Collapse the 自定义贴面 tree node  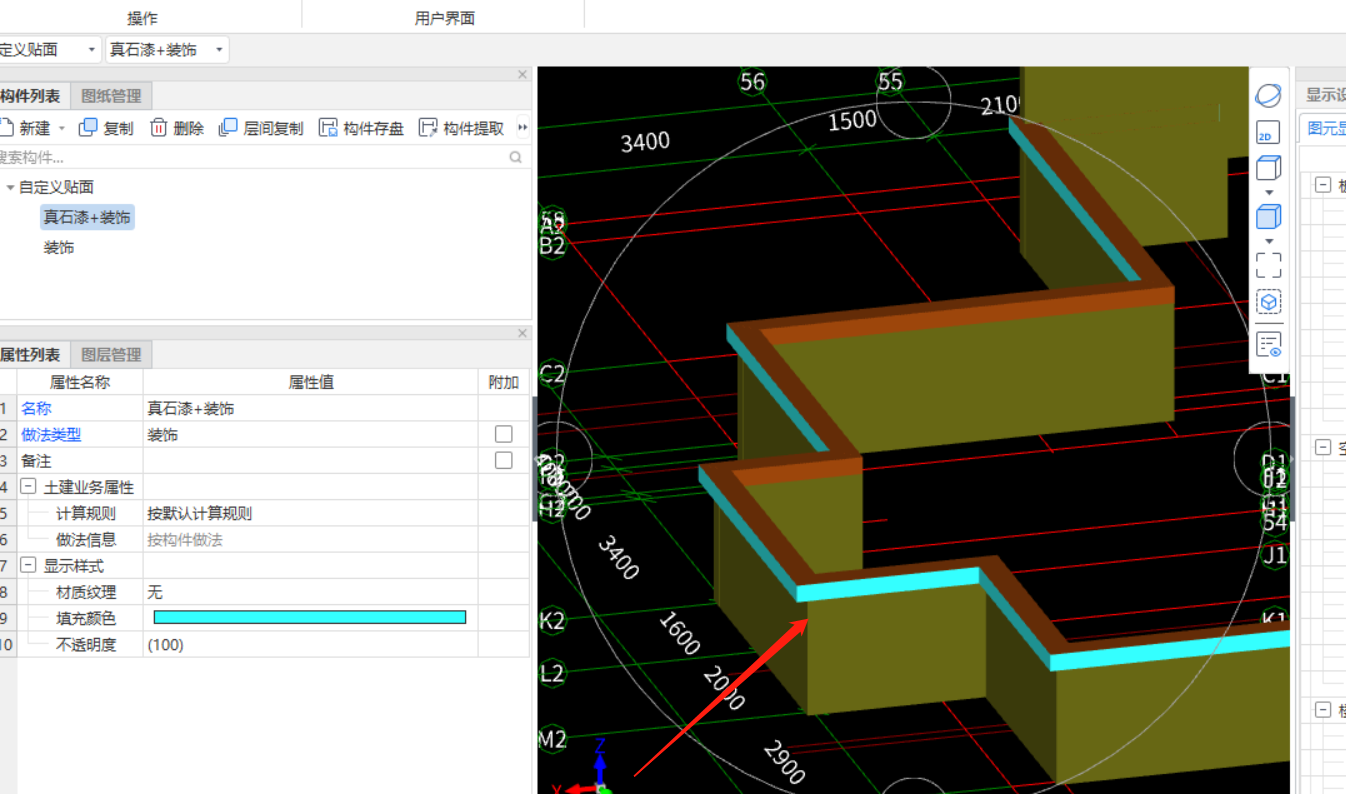tap(10, 187)
